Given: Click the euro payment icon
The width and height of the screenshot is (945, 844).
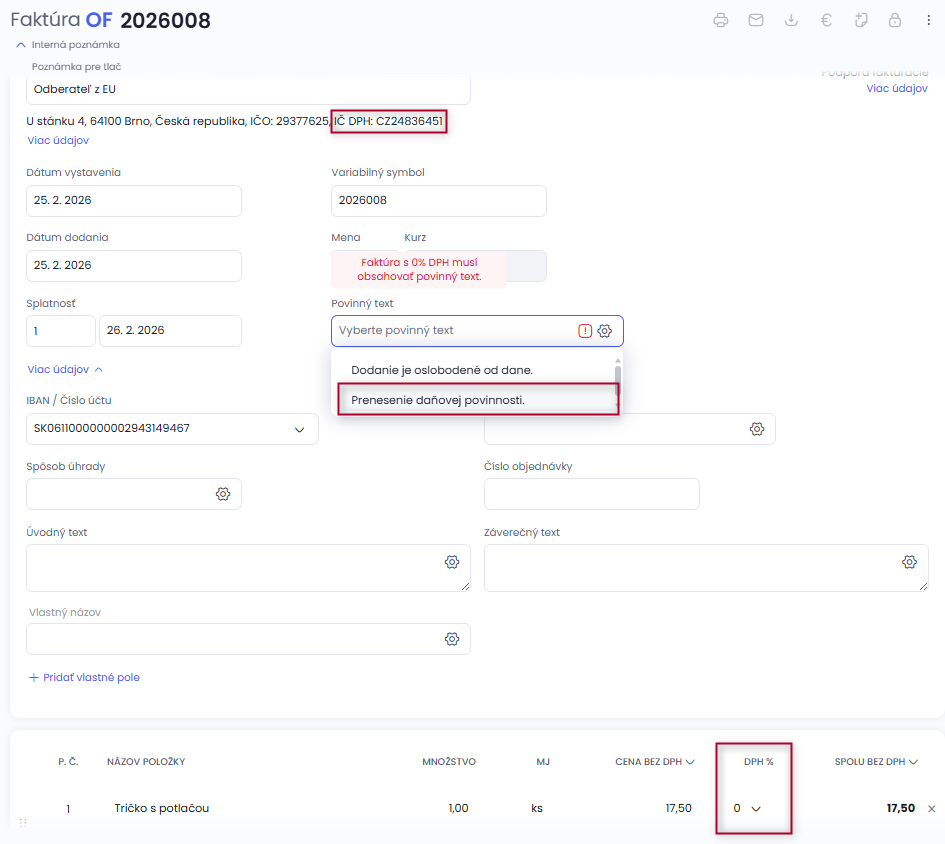Looking at the screenshot, I should point(826,20).
